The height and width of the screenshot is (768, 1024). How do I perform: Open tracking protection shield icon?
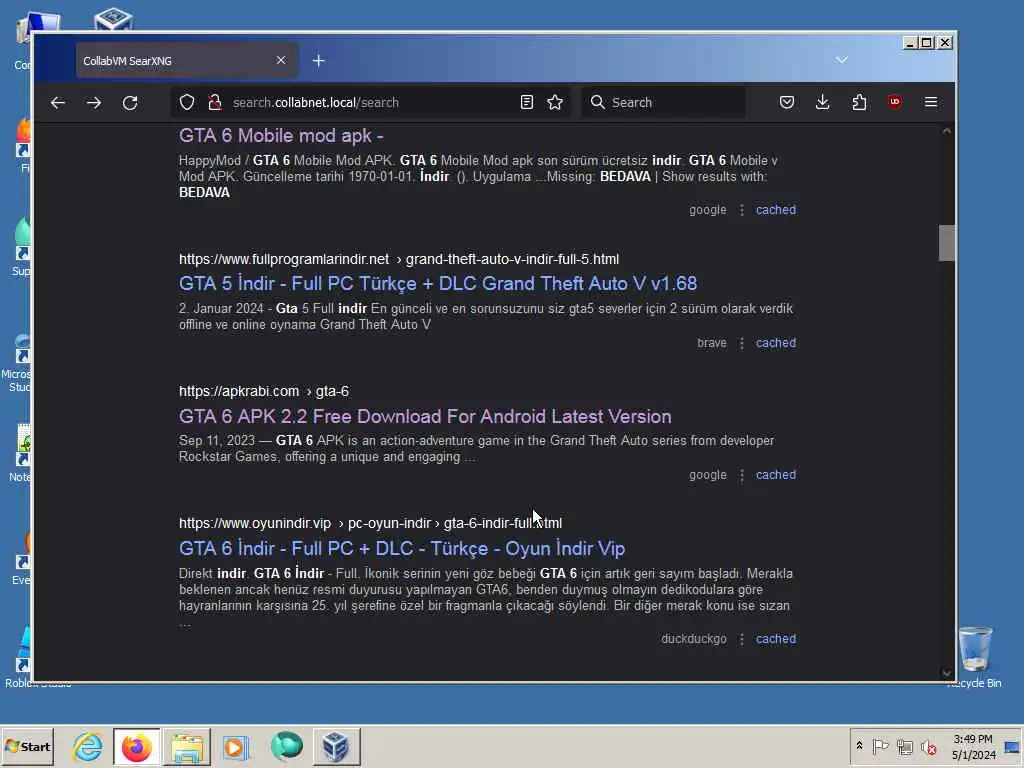[187, 103]
